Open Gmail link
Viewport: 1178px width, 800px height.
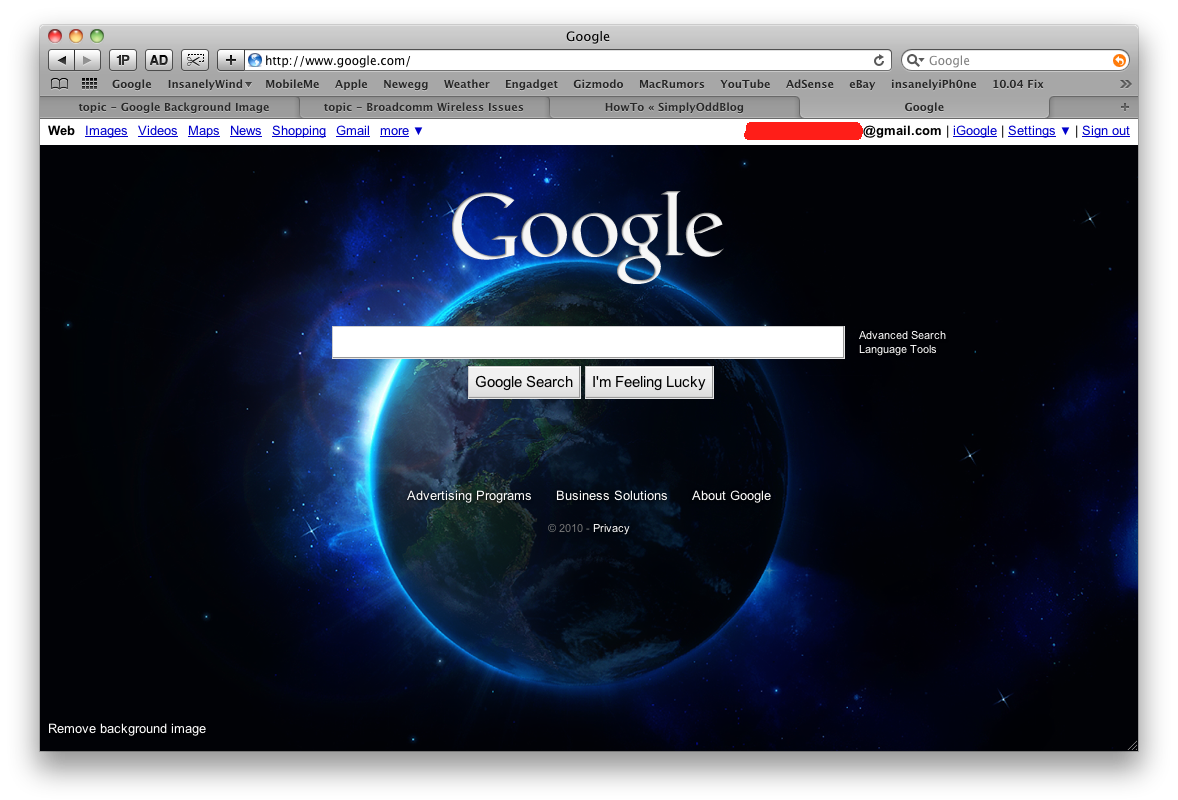pyautogui.click(x=353, y=131)
